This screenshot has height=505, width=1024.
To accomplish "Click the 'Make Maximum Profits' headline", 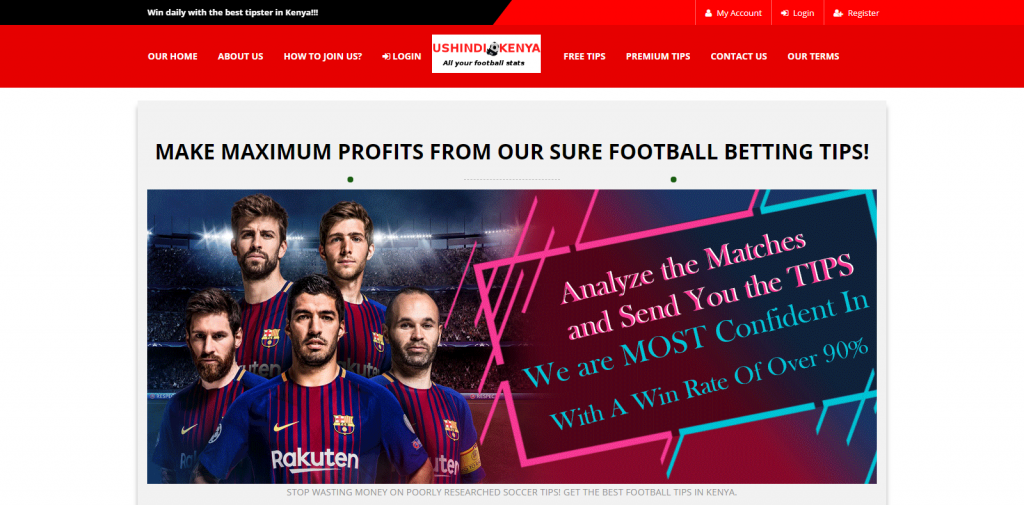I will (512, 152).
